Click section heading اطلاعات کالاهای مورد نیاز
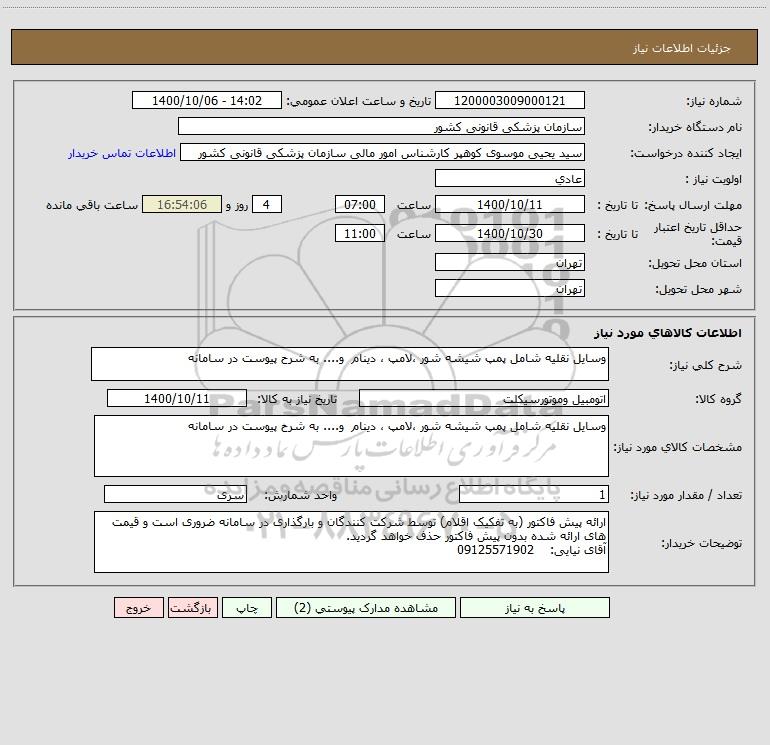 668,332
